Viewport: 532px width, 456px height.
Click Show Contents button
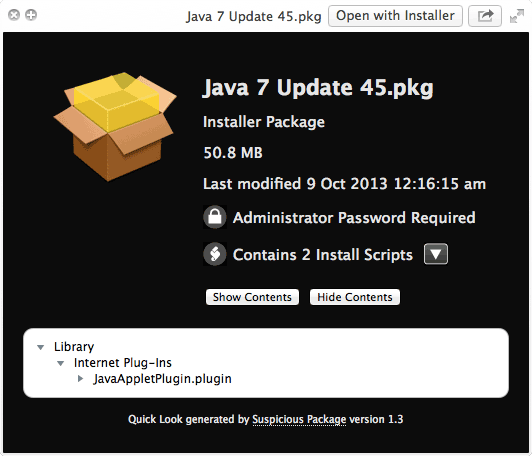(x=252, y=297)
